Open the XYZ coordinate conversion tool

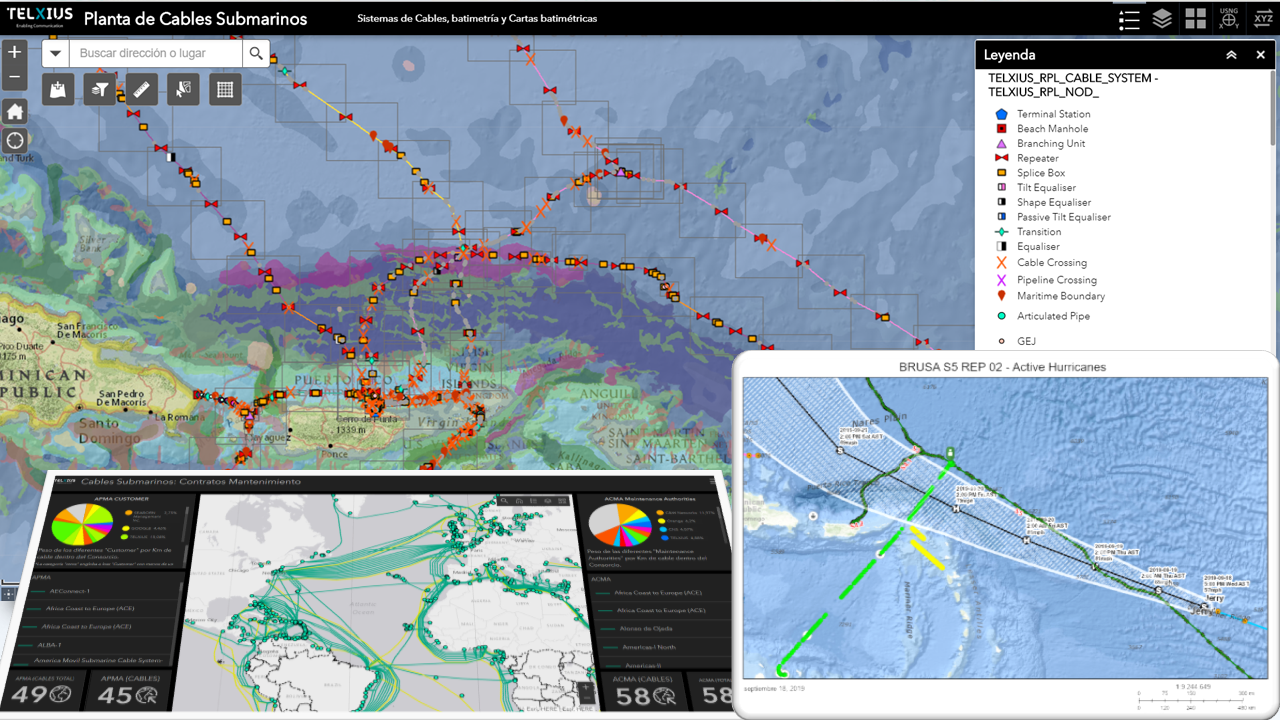[1262, 19]
